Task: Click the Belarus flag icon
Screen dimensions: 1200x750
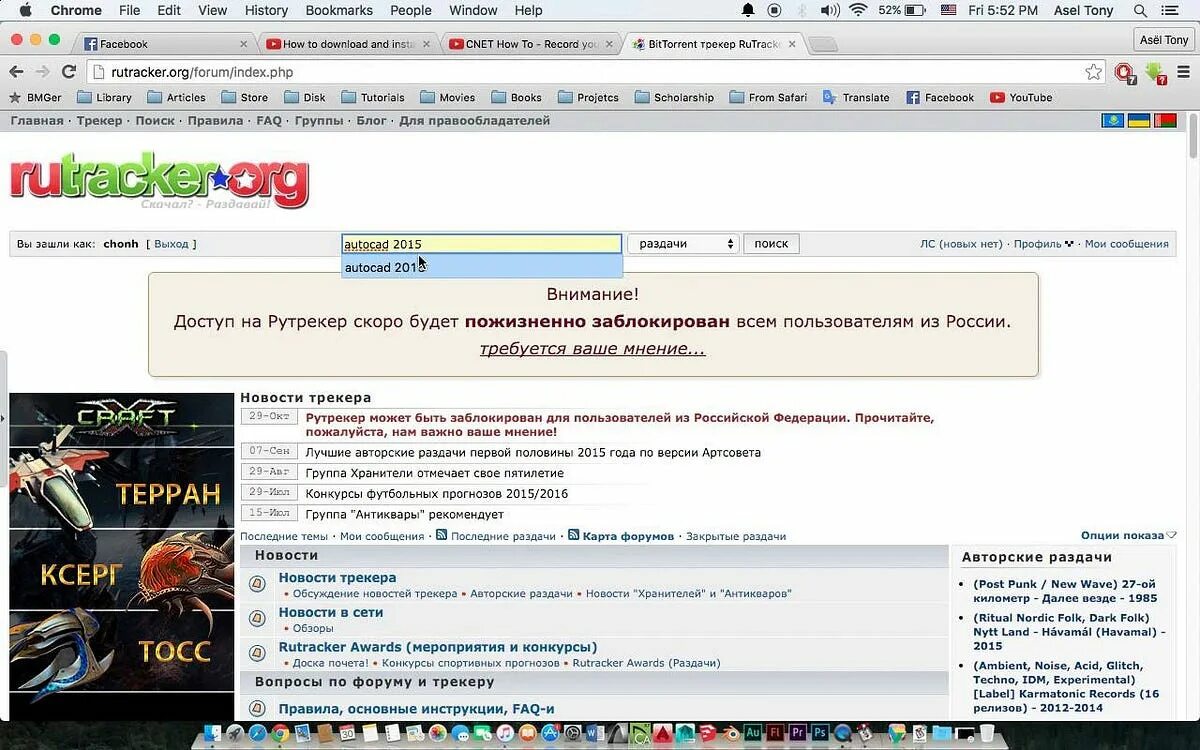Action: tap(1165, 121)
